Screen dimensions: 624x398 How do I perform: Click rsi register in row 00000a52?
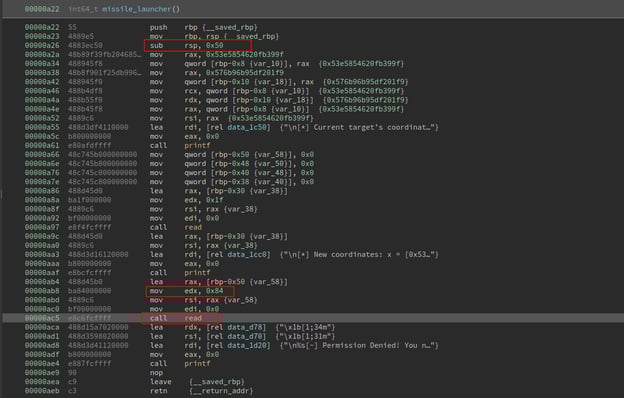[x=190, y=118]
